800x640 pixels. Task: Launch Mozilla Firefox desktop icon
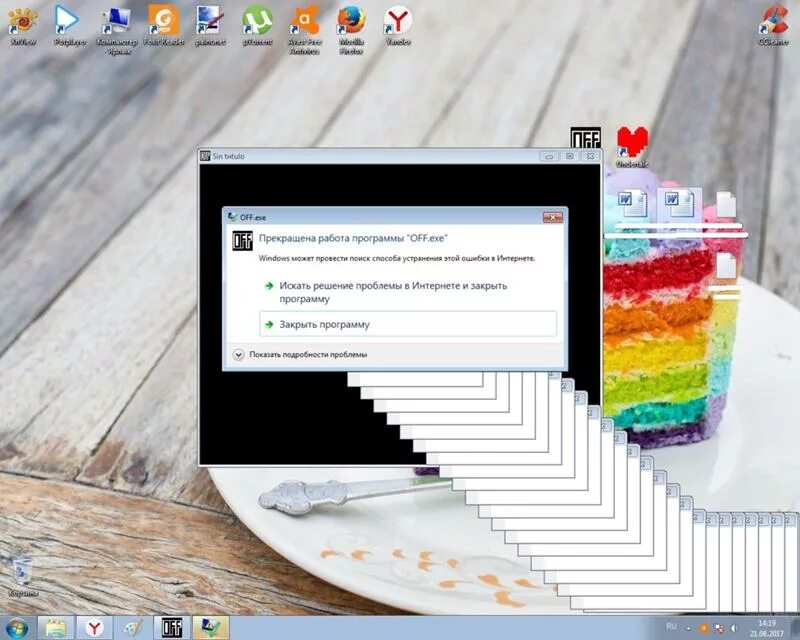[351, 31]
